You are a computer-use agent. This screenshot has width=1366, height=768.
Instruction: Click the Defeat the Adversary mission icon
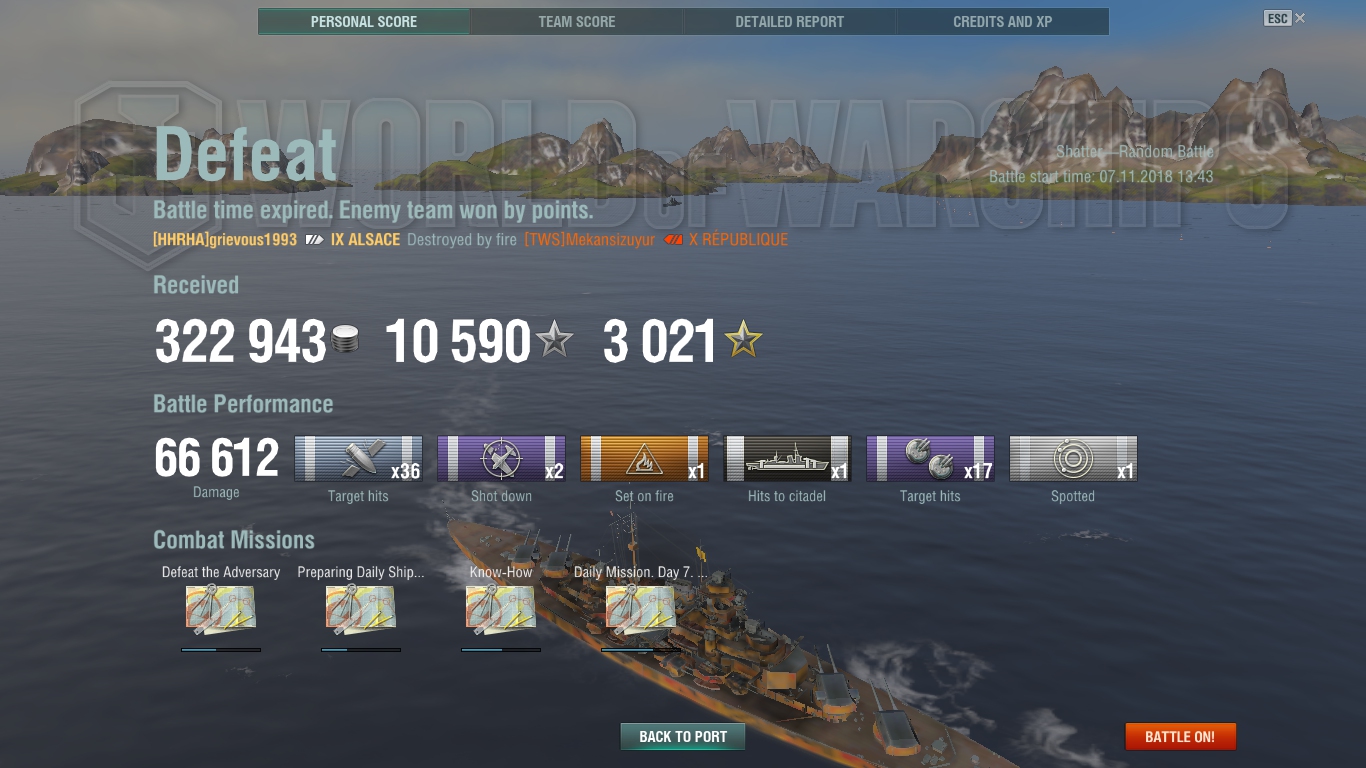coord(221,610)
